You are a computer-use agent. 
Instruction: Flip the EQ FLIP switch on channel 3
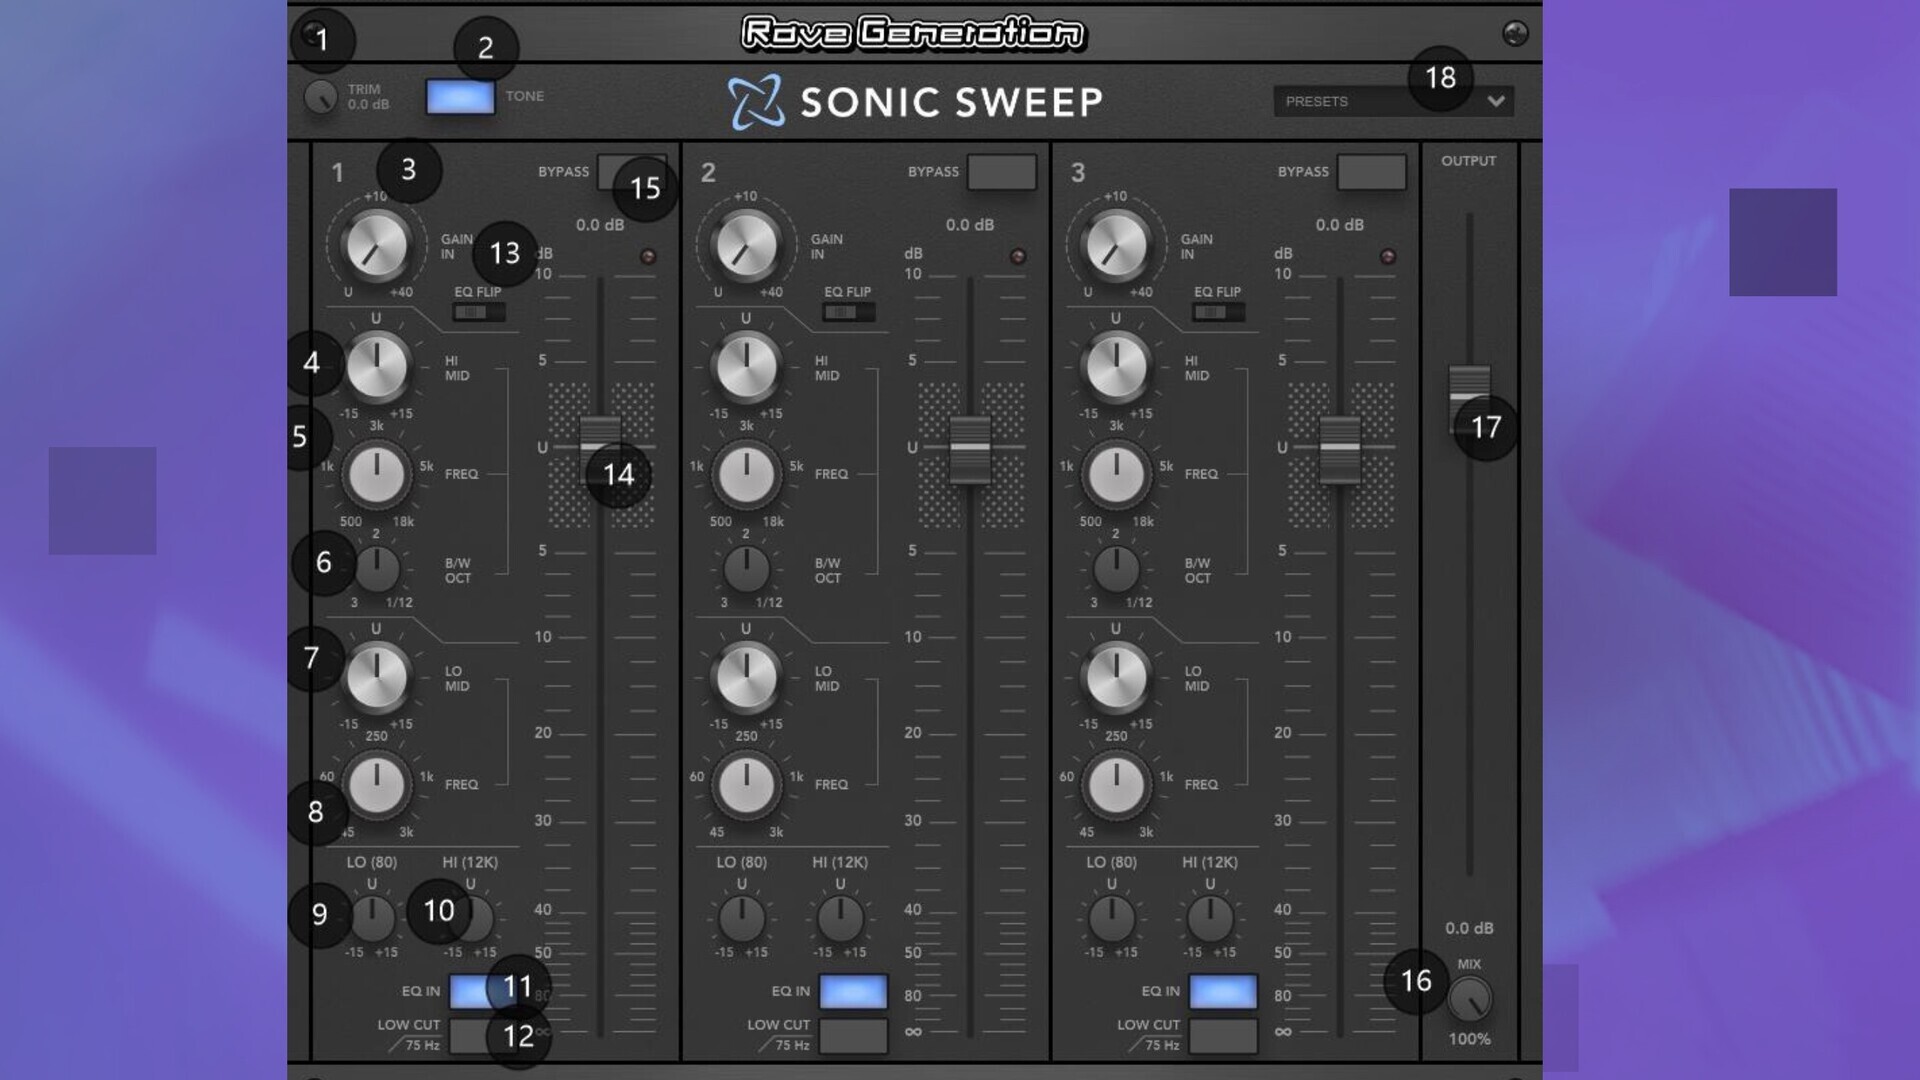point(1218,312)
